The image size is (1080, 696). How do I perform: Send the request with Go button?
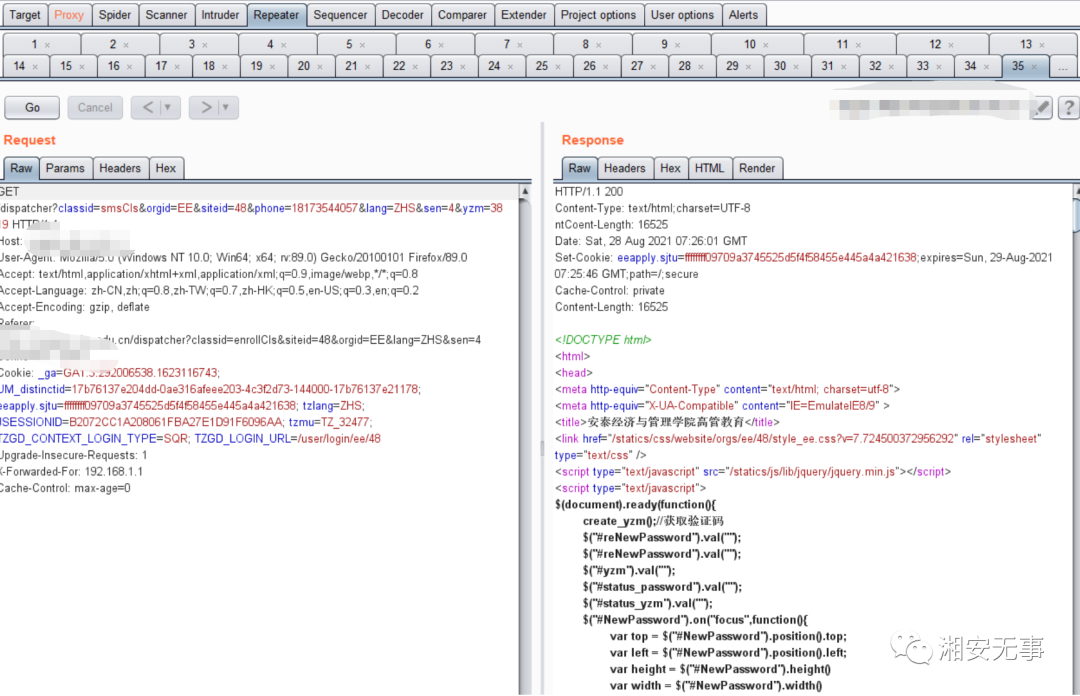tap(32, 108)
